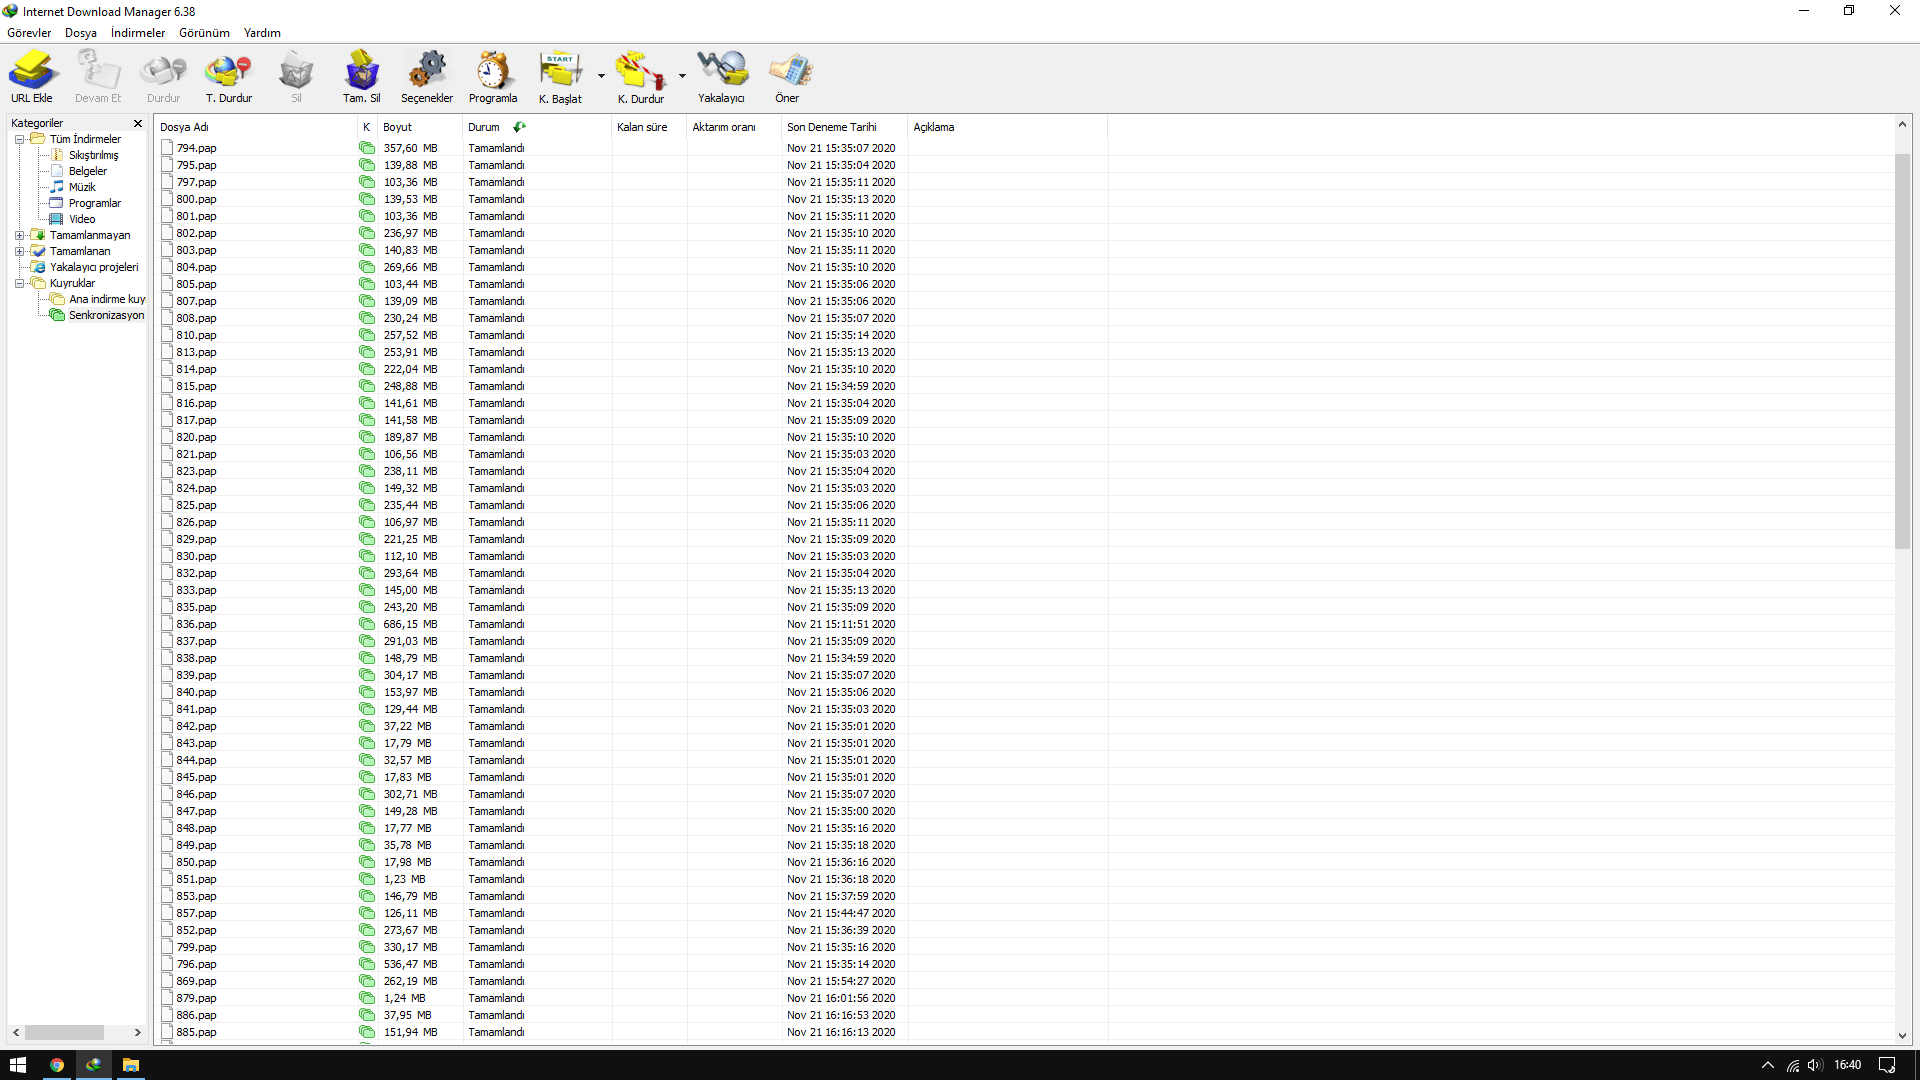The height and width of the screenshot is (1080, 1920).
Task: Open dropdown arrow beside K. Başlat
Action: tap(601, 76)
